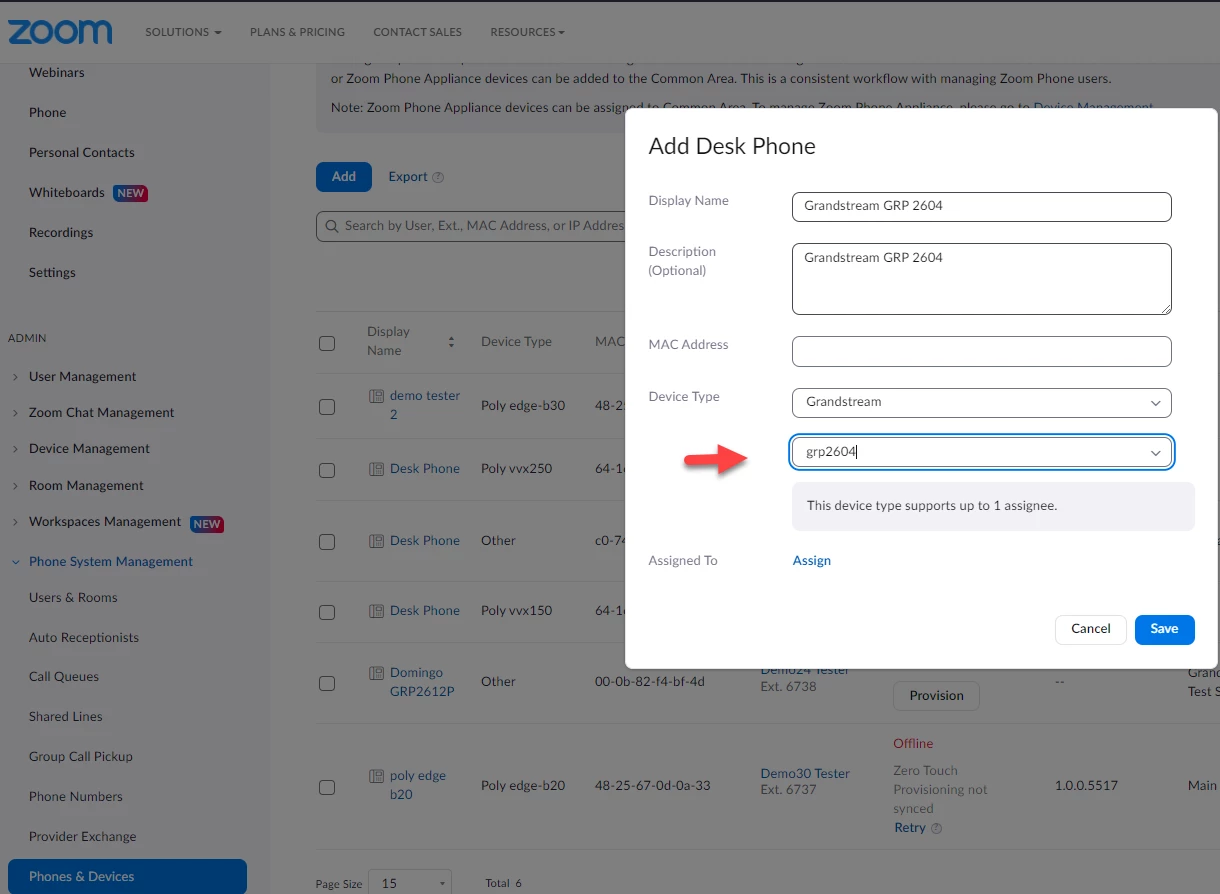The image size is (1220, 894).
Task: Open the poly edge b20 device link
Action: pyautogui.click(x=418, y=785)
